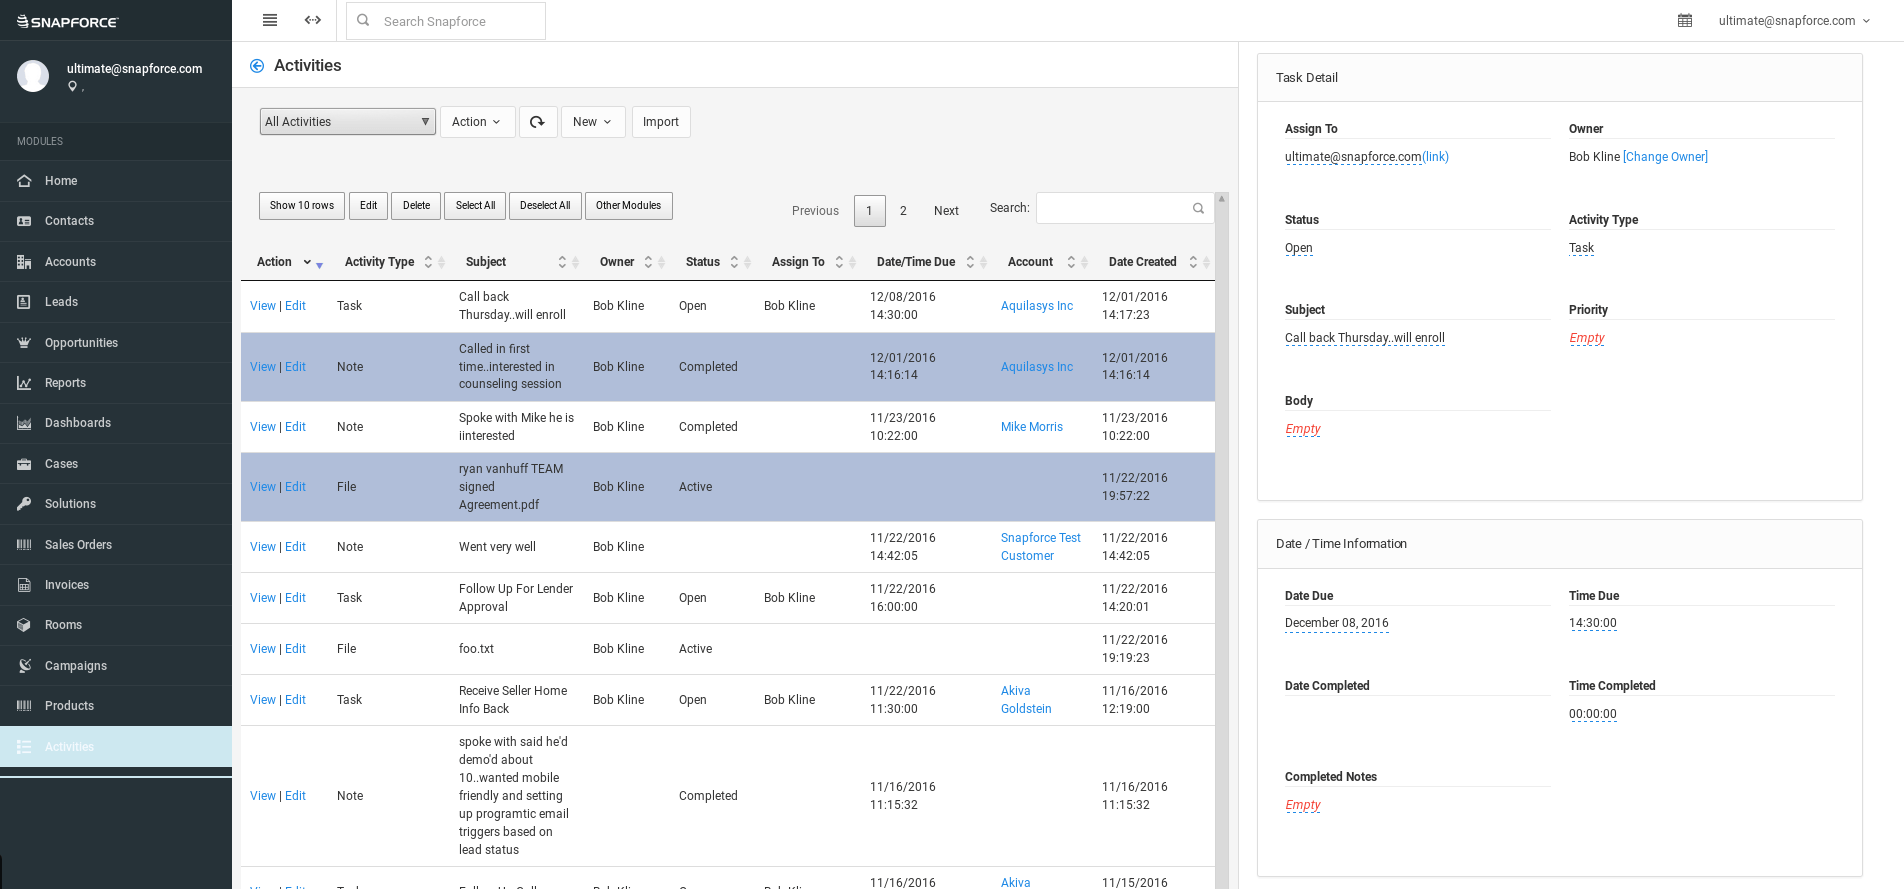Click the Campaigns satellite icon
Screen dimensions: 1904x889
(x=24, y=666)
